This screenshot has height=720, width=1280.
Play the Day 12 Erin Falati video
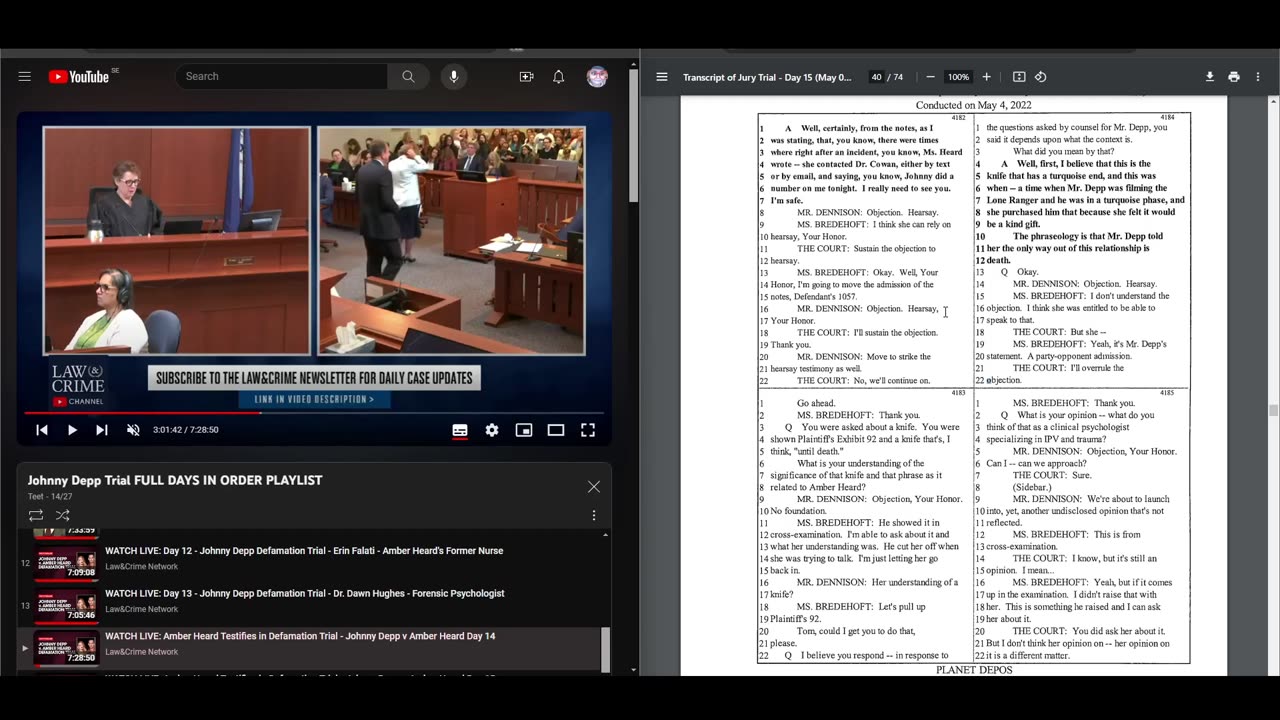(304, 551)
